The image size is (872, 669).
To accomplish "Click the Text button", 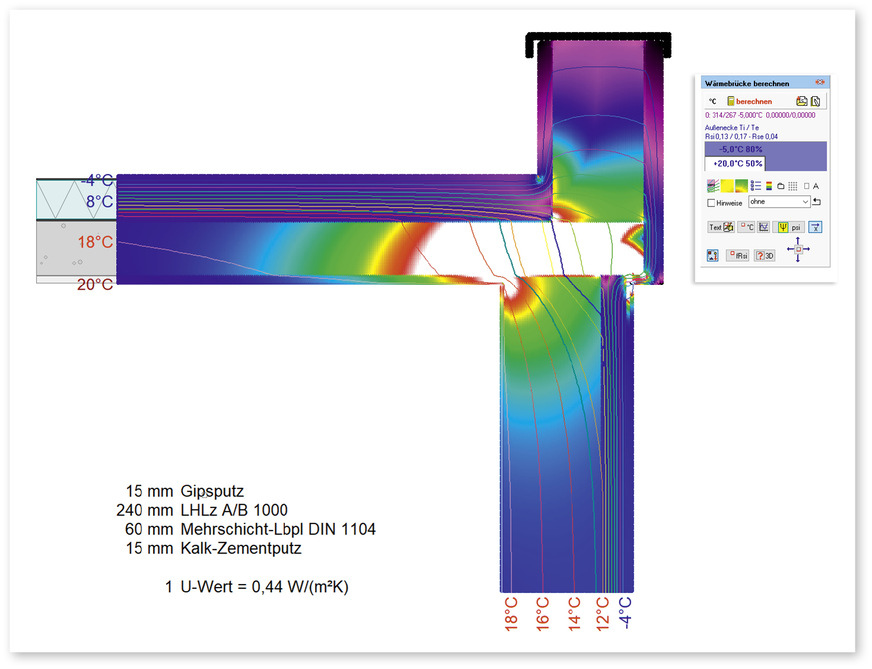I will 720,227.
